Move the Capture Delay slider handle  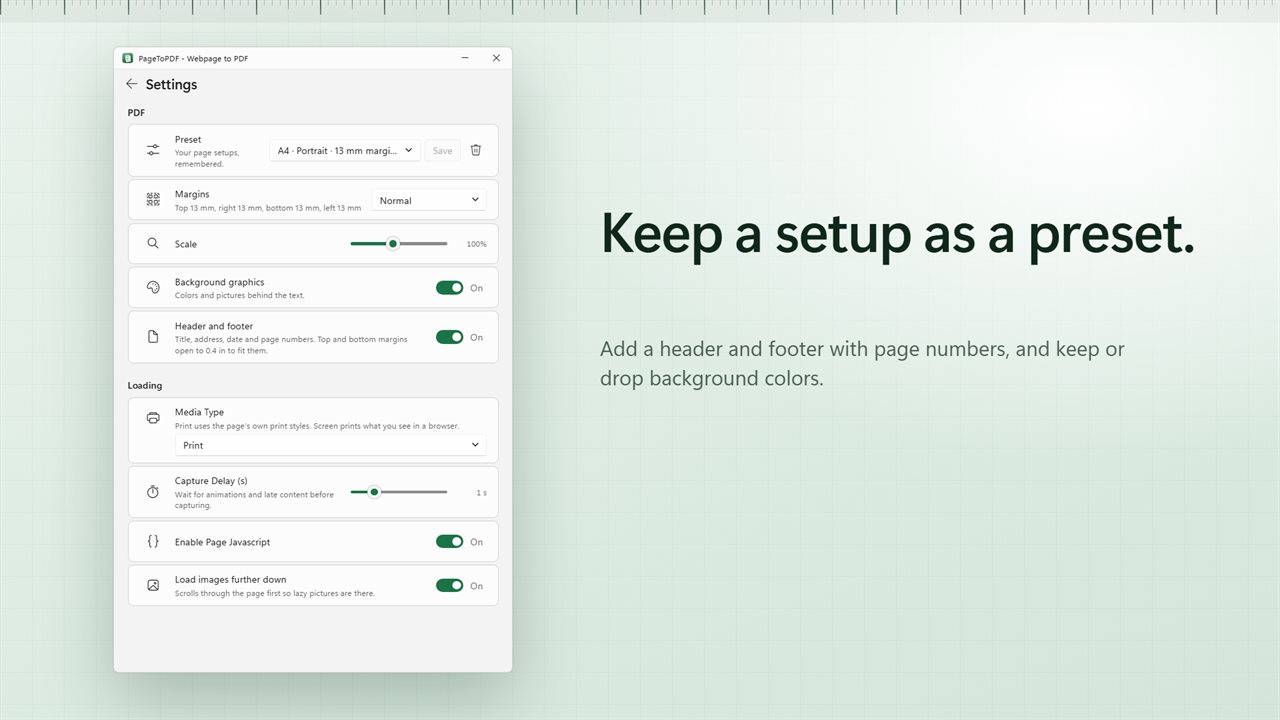click(374, 492)
